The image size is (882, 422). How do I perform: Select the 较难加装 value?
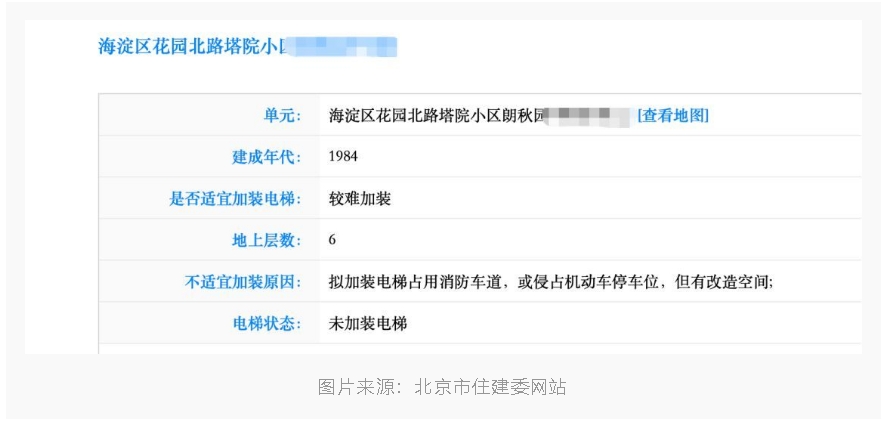[x=359, y=198]
